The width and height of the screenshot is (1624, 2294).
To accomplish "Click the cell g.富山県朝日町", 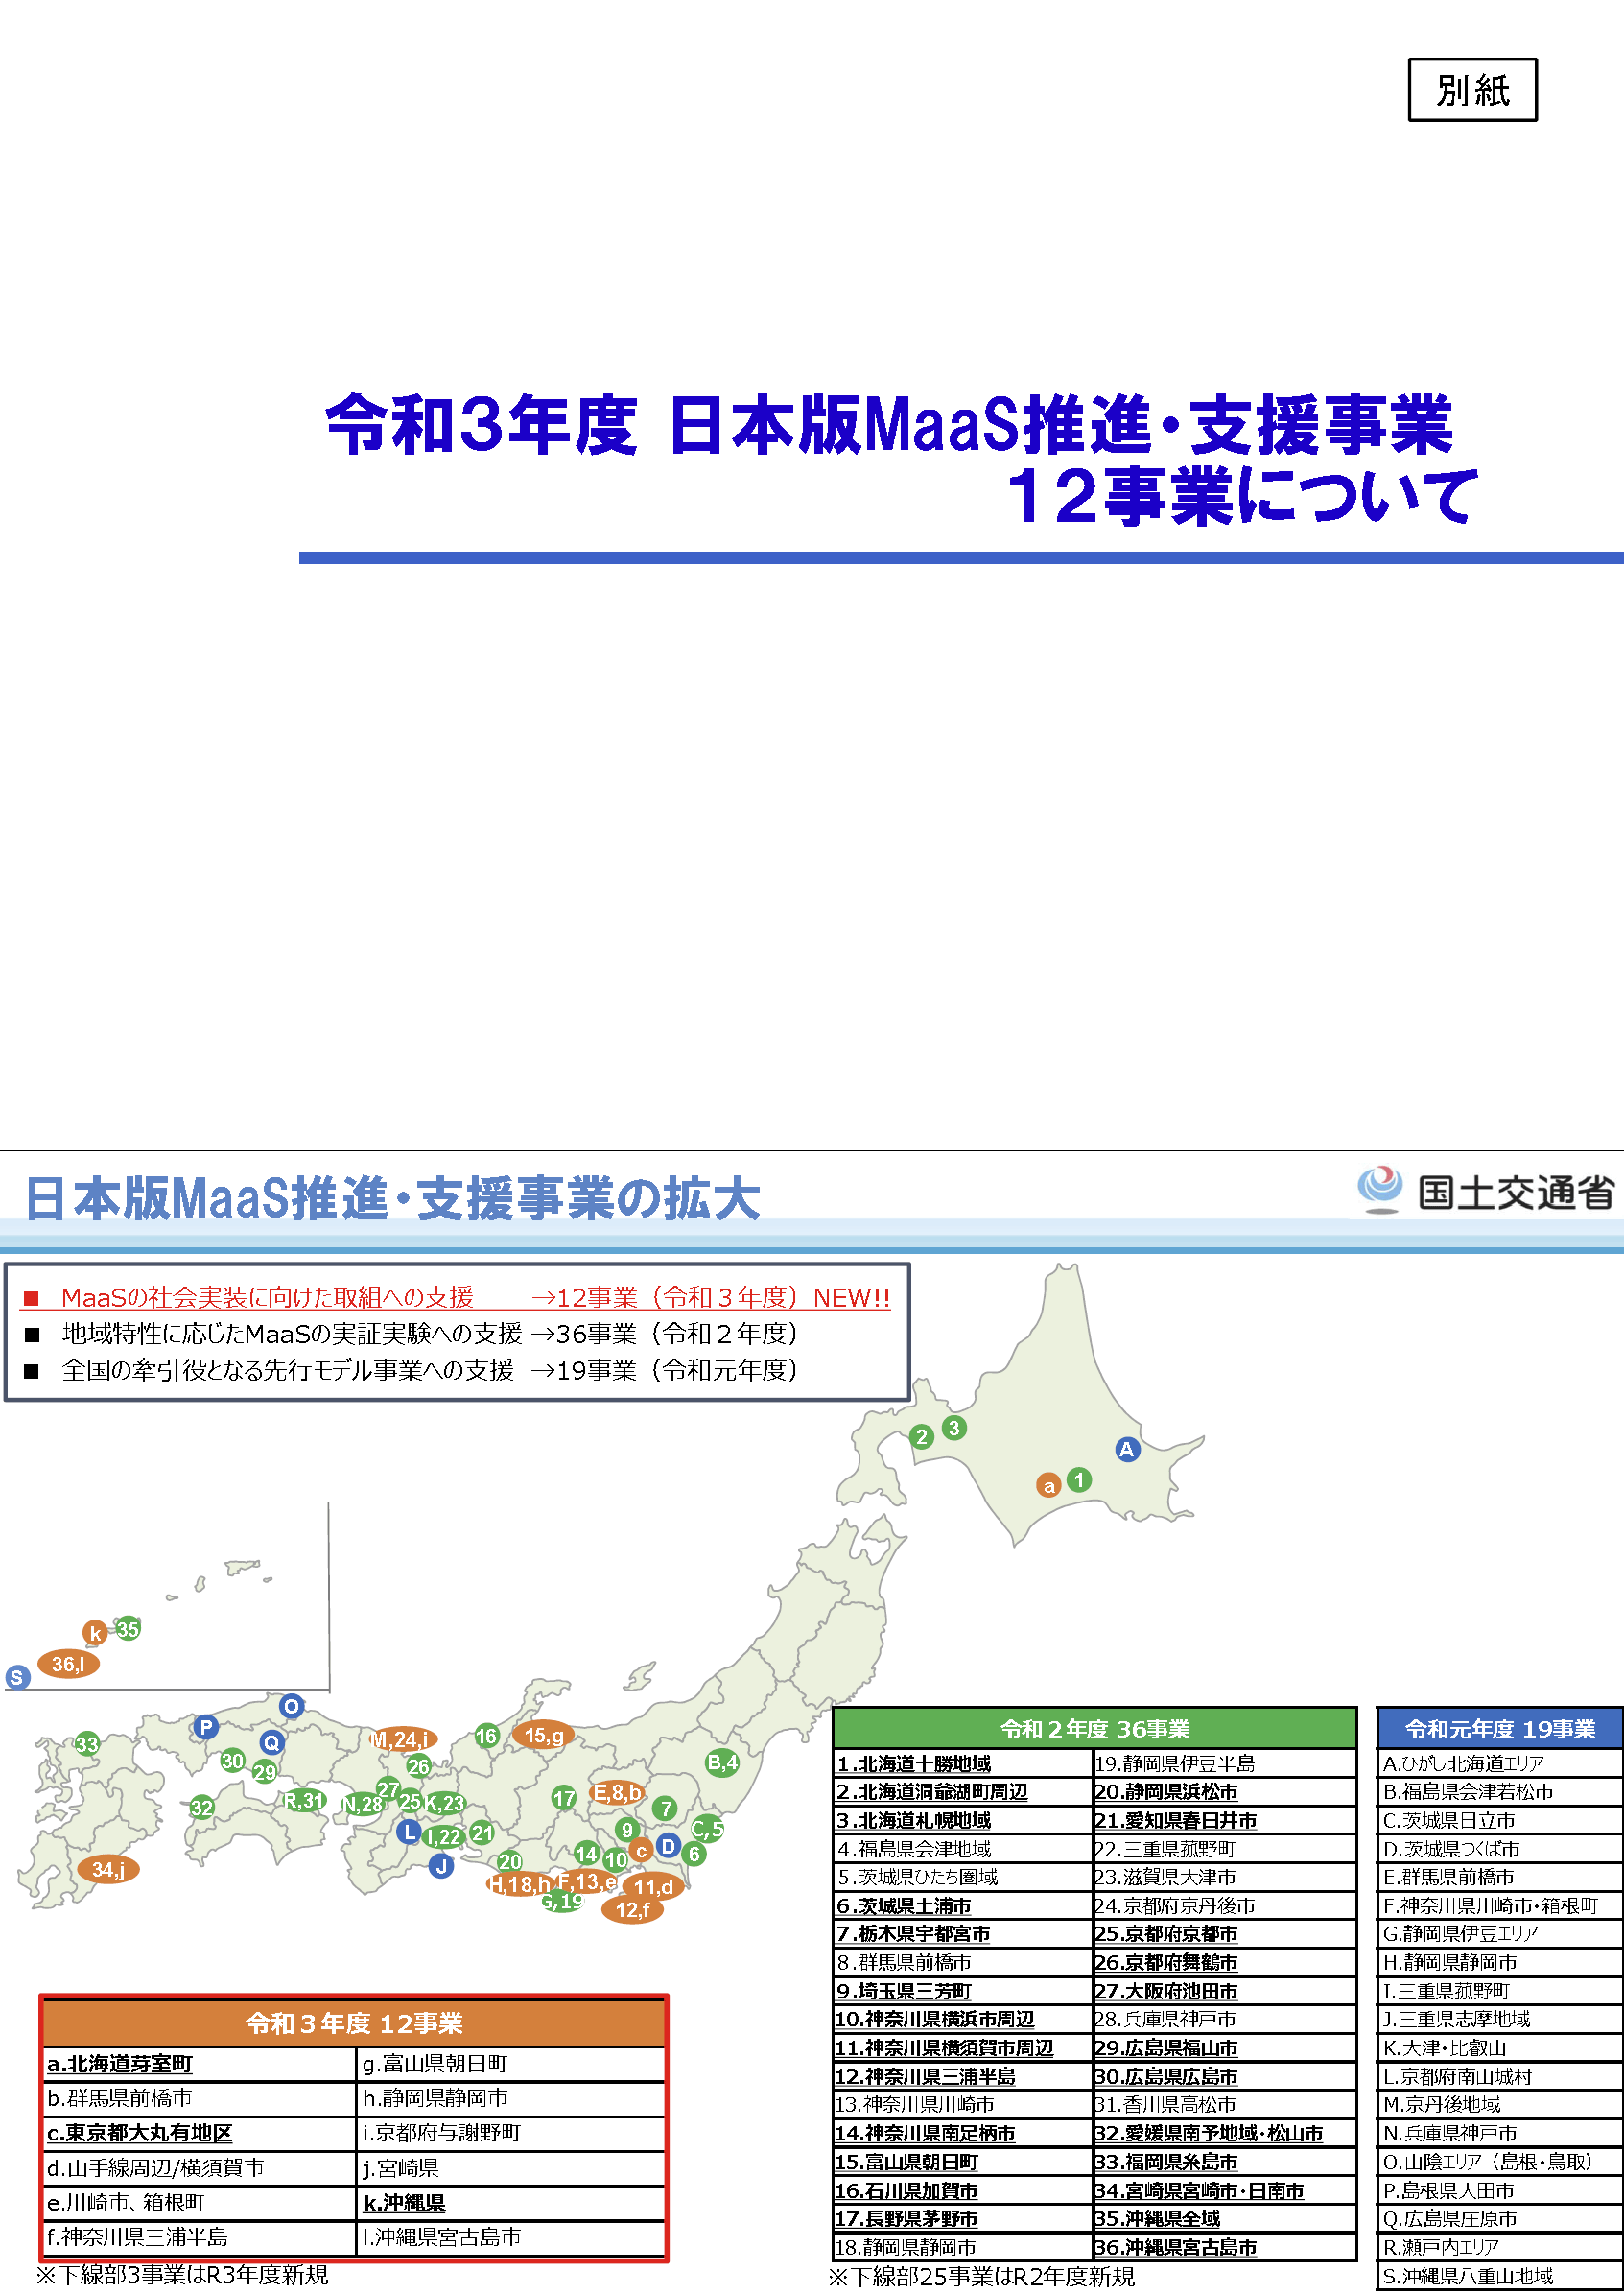I will [x=511, y=2065].
